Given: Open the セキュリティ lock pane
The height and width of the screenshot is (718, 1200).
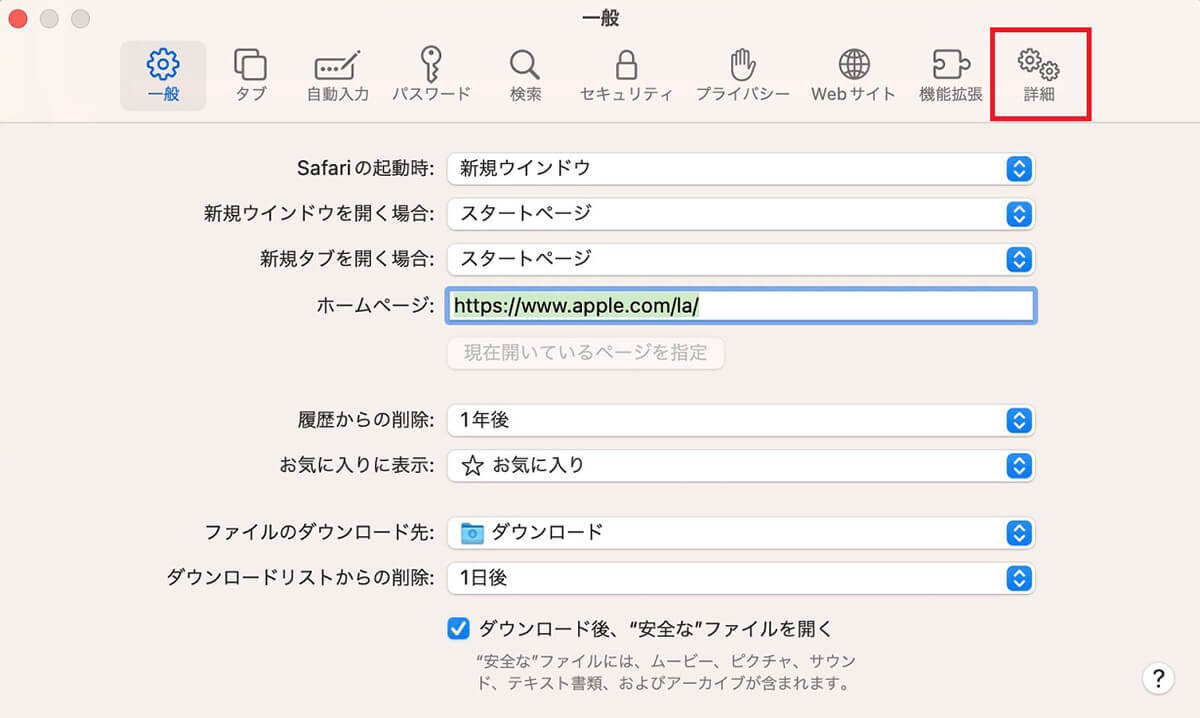Looking at the screenshot, I should click(x=626, y=76).
